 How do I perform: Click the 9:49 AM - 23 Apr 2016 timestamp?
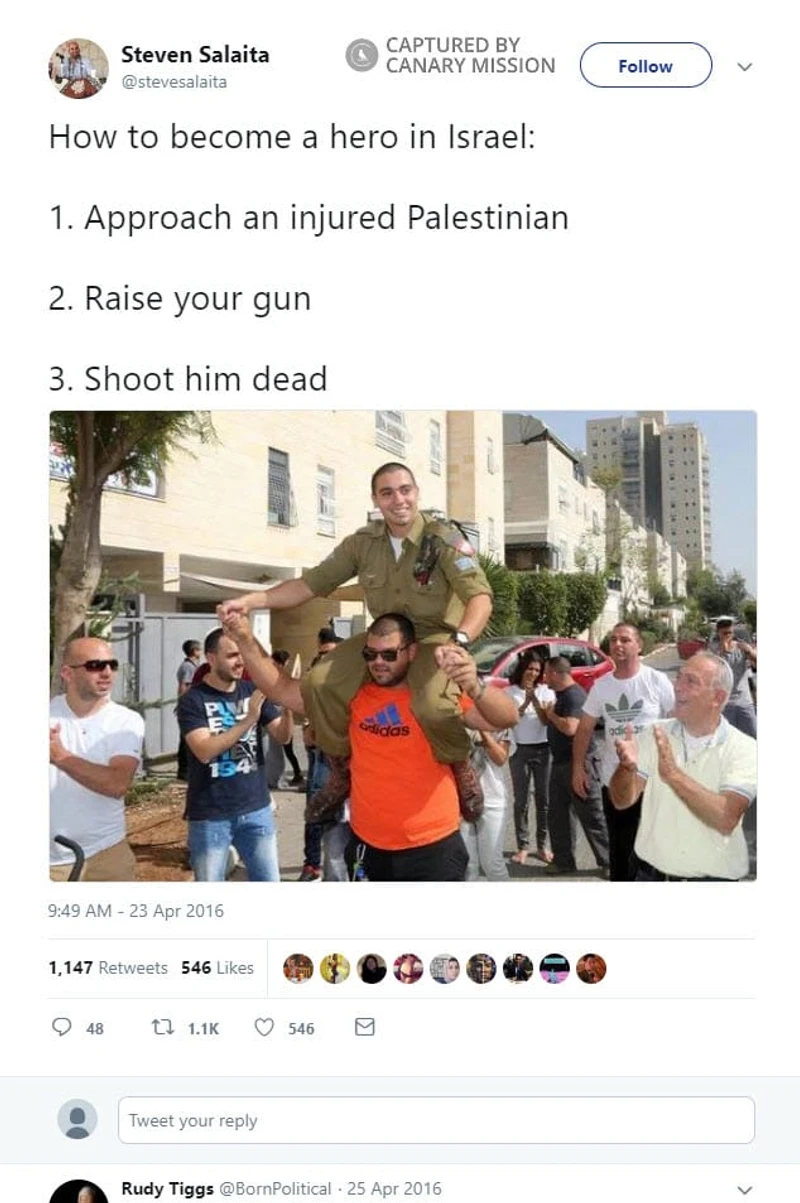(x=136, y=911)
